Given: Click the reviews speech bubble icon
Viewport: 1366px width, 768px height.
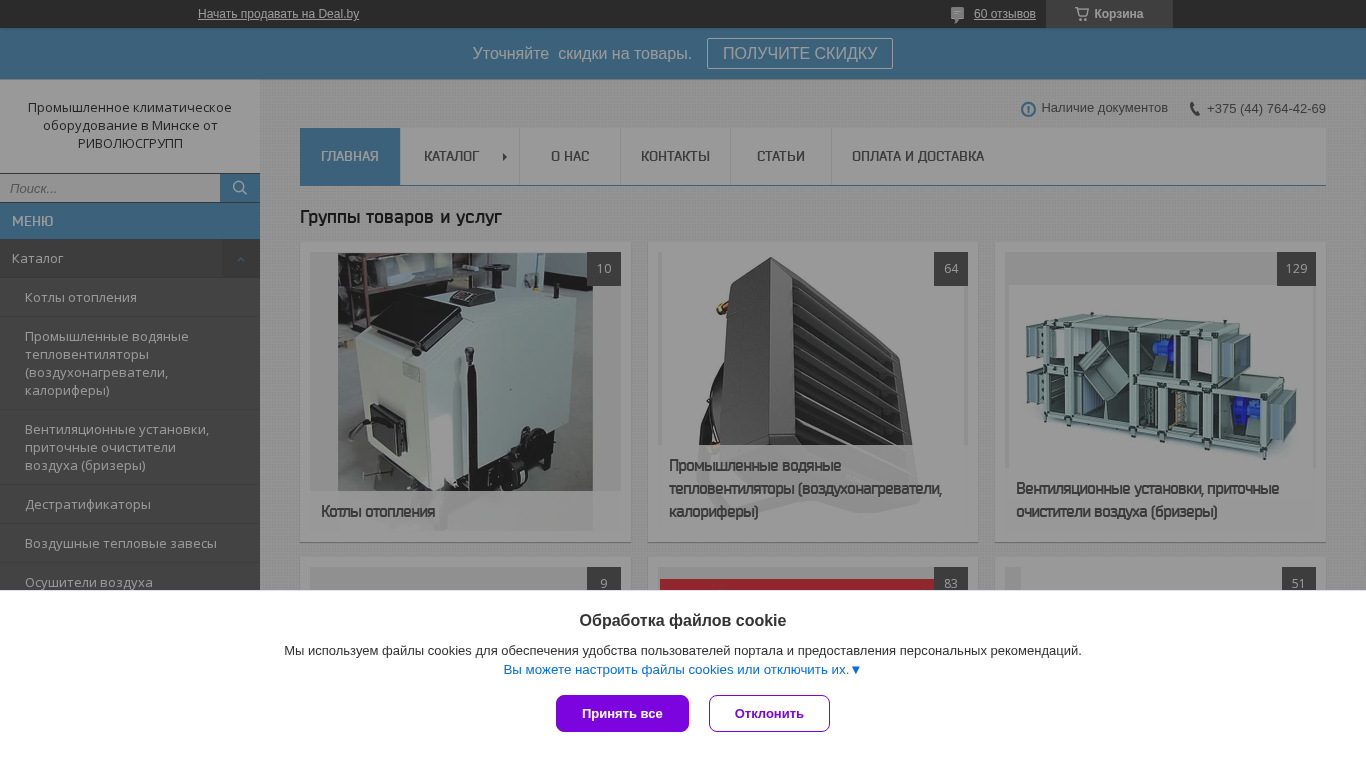Looking at the screenshot, I should pos(957,15).
